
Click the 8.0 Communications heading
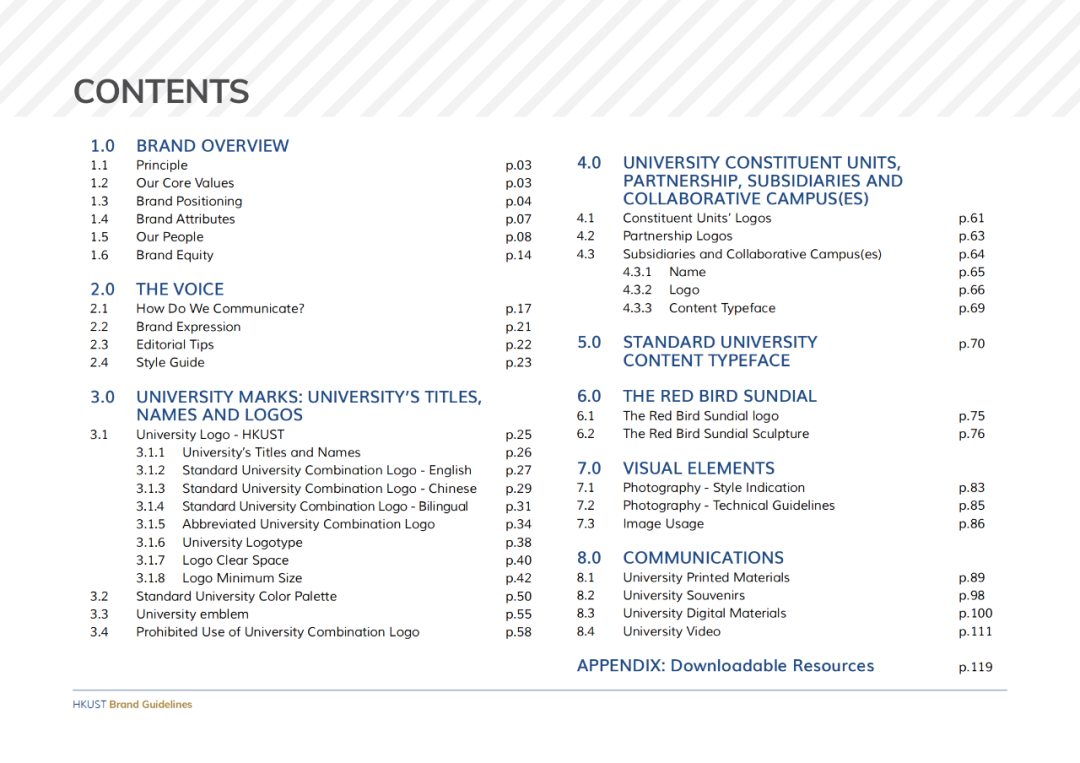point(703,558)
